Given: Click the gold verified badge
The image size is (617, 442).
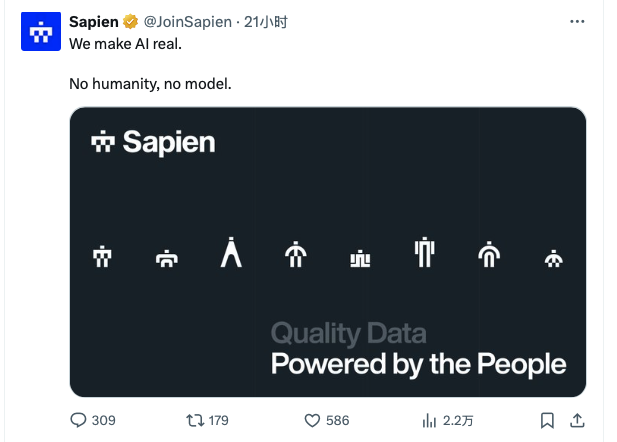Looking at the screenshot, I should 130,22.
